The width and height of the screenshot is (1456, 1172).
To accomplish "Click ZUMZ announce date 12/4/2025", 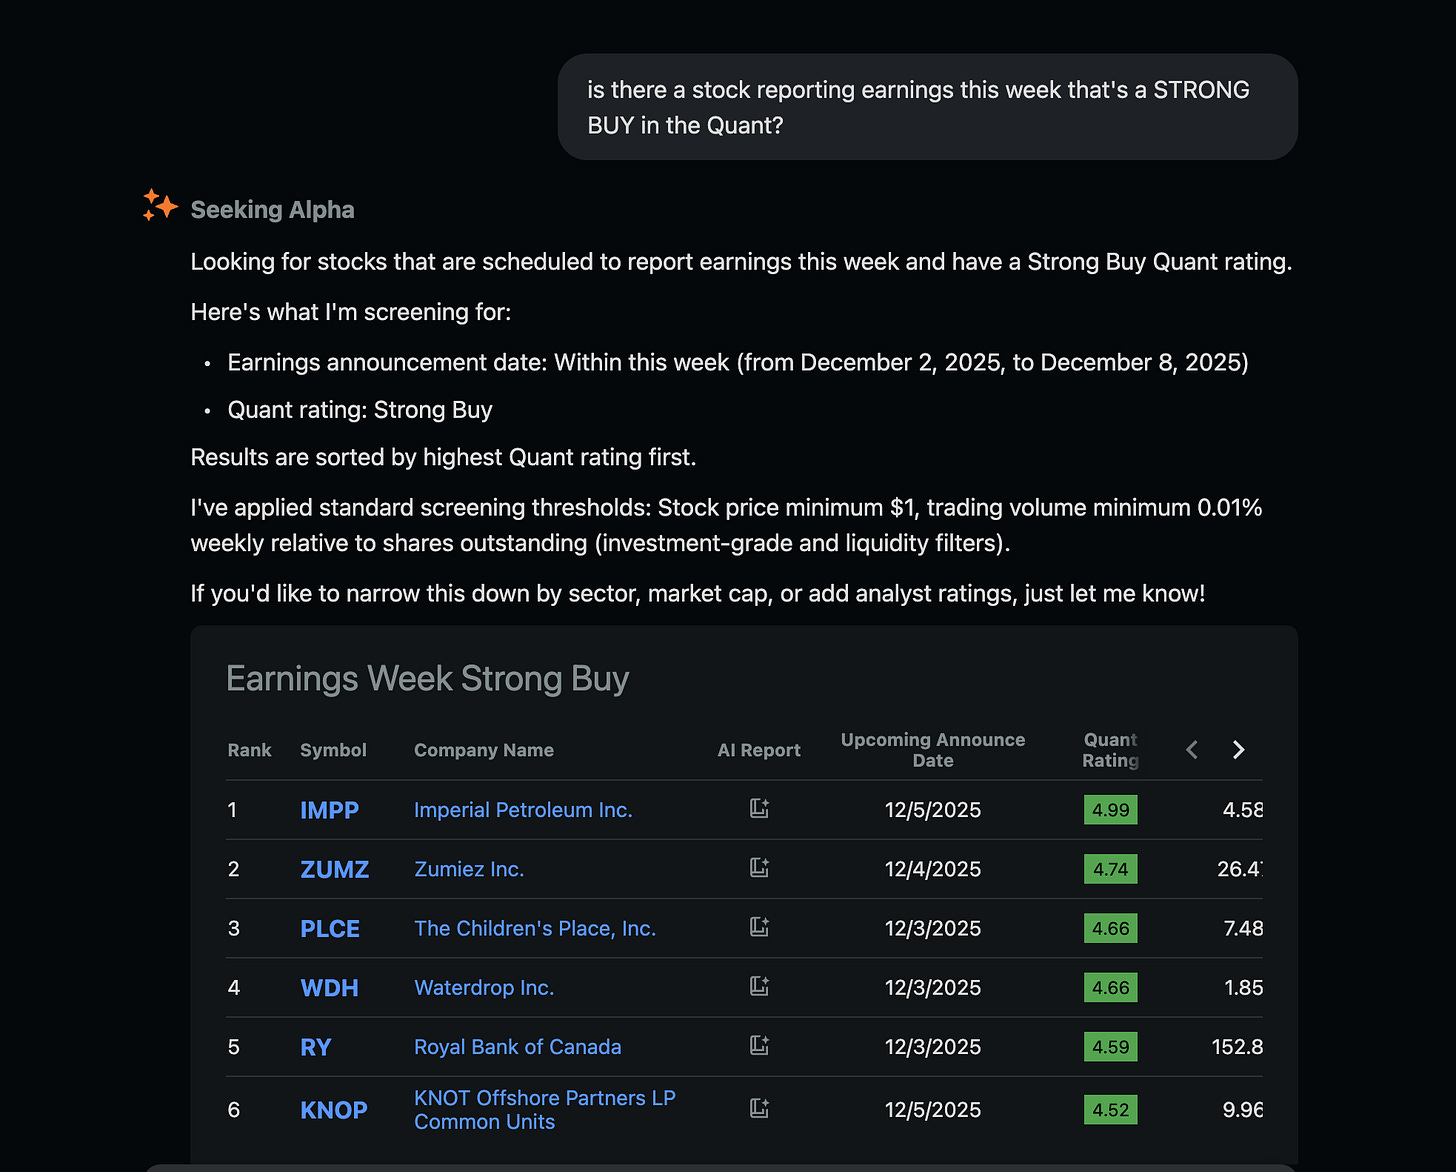I will pyautogui.click(x=933, y=869).
